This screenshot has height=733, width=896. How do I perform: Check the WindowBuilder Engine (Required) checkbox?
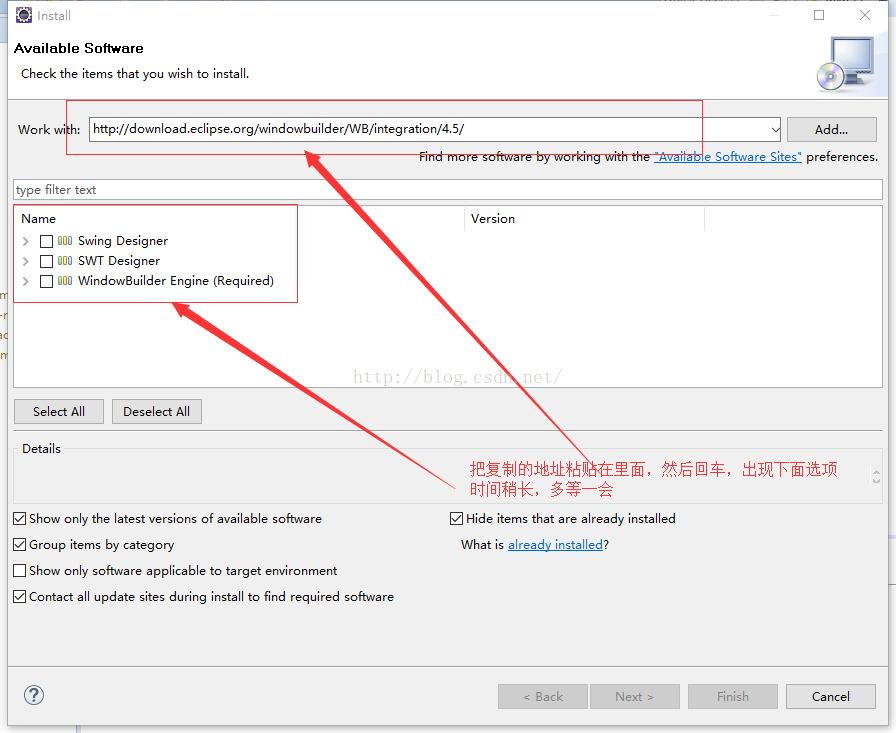[46, 281]
